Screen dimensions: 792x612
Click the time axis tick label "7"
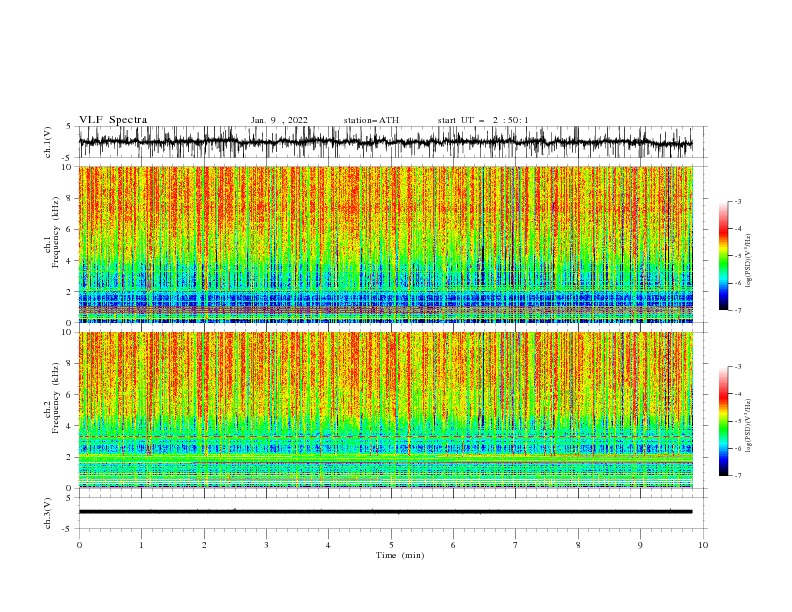(516, 545)
